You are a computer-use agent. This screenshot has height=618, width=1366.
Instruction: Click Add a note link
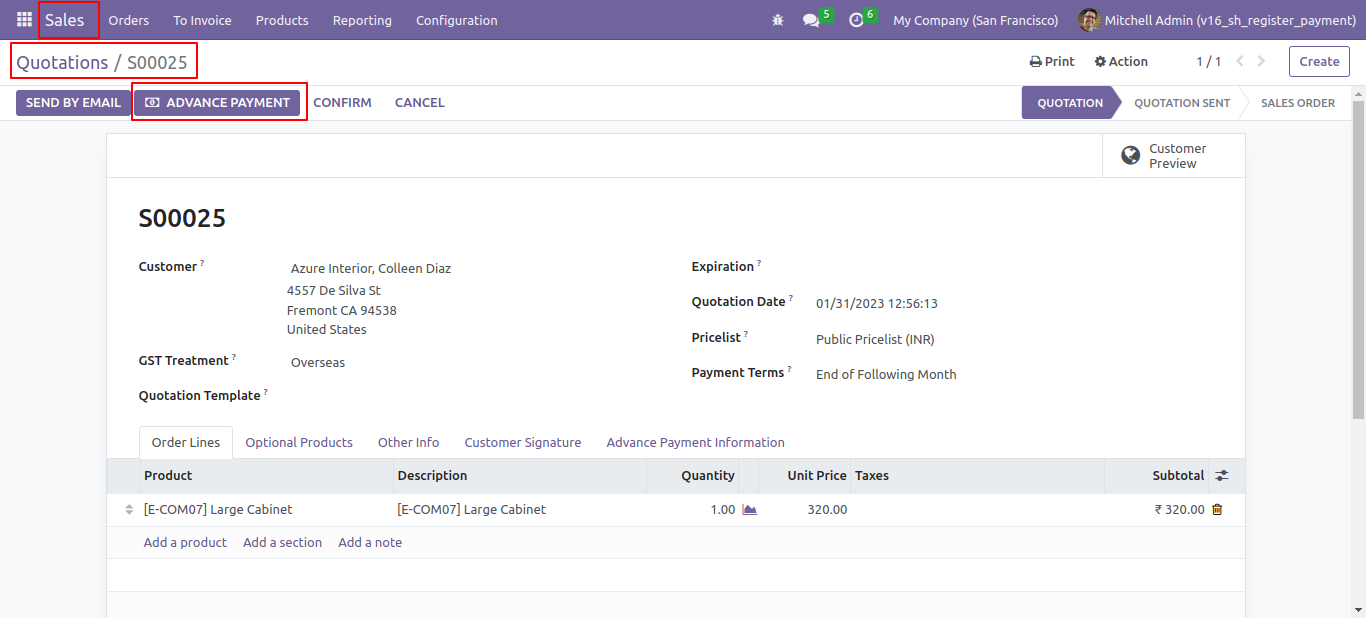pos(370,542)
